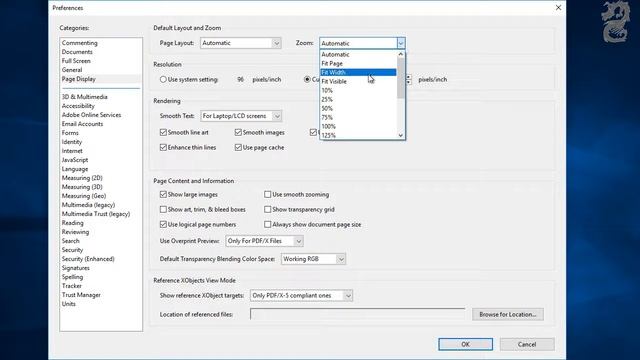The height and width of the screenshot is (360, 640).
Task: Select Commenting category
Action: pos(80,43)
